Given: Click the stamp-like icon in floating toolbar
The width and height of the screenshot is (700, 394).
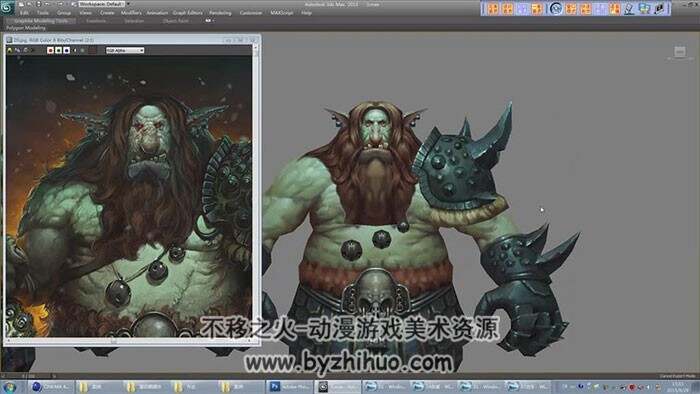Looking at the screenshot, I should coord(629,8).
